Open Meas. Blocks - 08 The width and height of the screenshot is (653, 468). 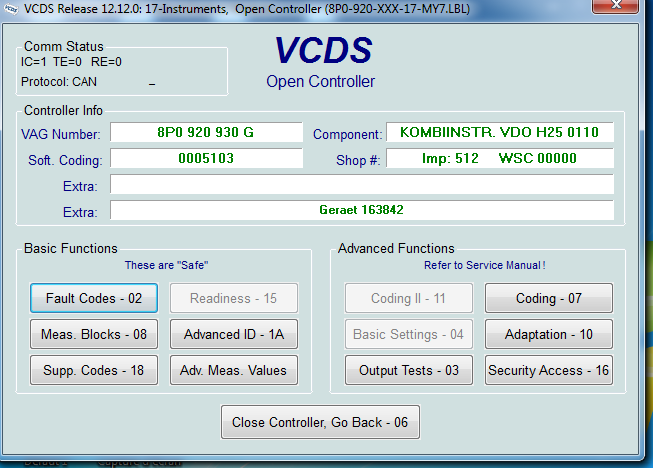pos(94,334)
